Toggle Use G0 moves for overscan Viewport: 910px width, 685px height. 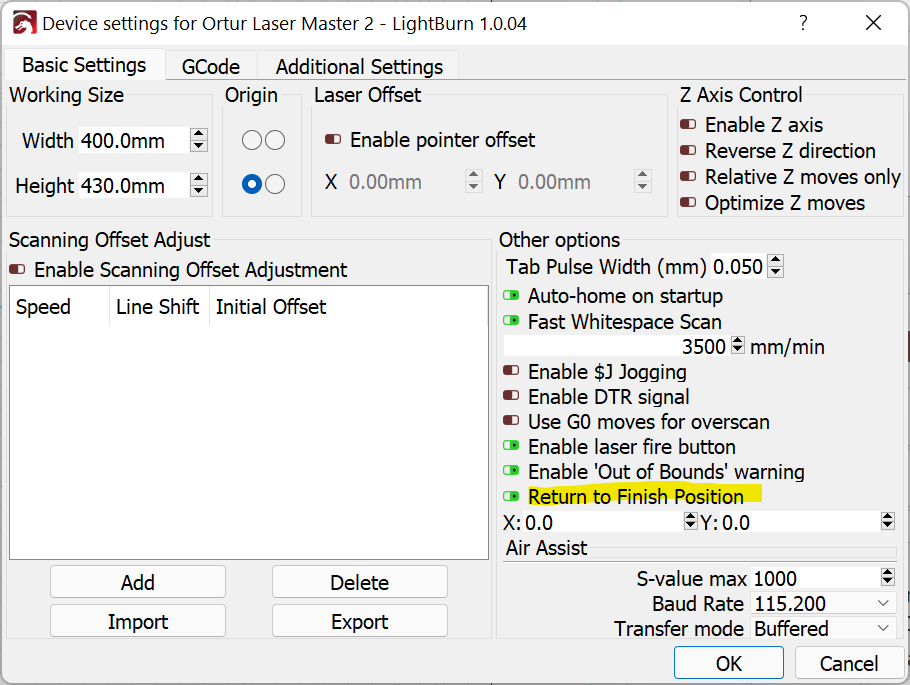[511, 420]
